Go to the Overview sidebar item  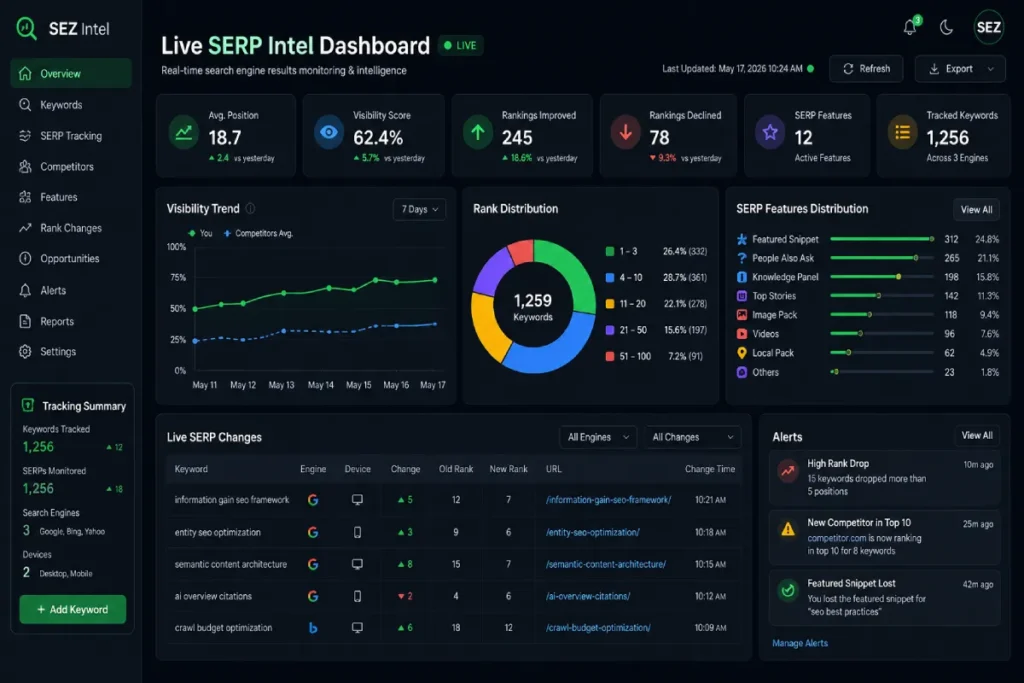coord(71,74)
